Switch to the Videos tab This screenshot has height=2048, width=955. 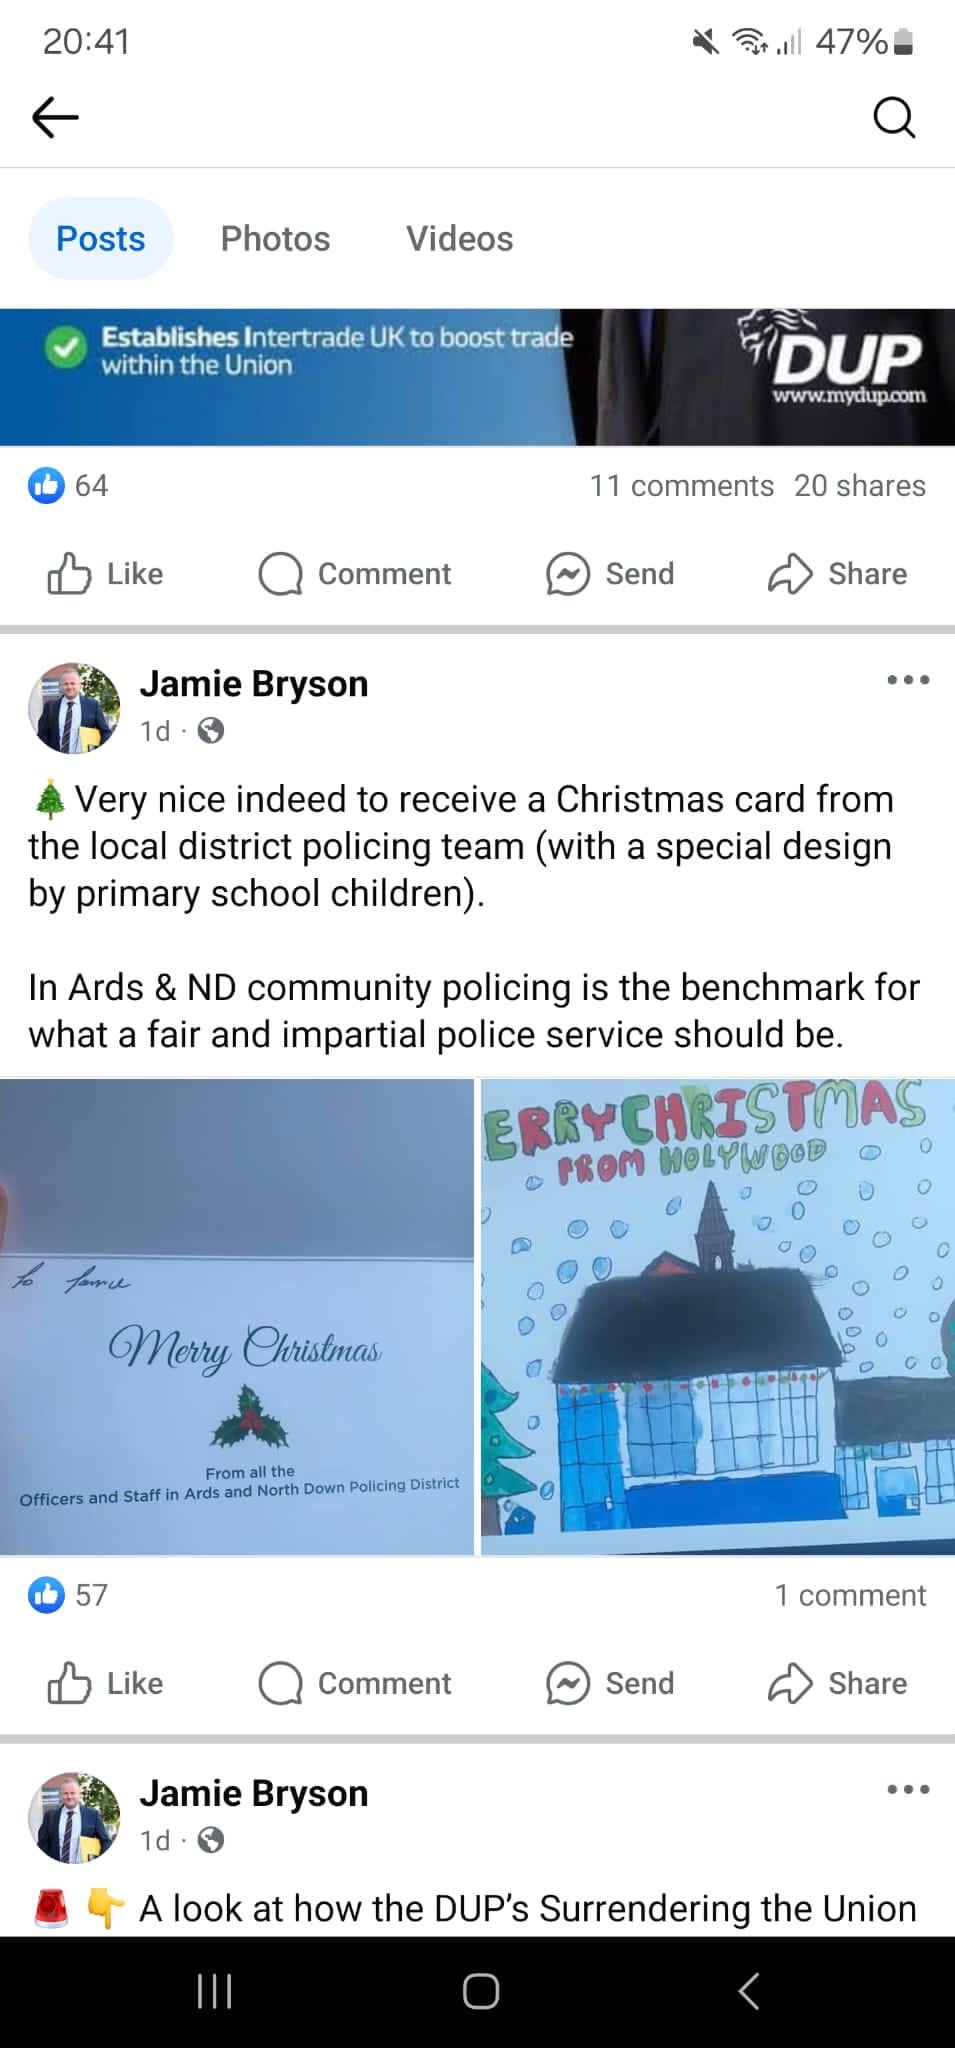[x=459, y=239]
